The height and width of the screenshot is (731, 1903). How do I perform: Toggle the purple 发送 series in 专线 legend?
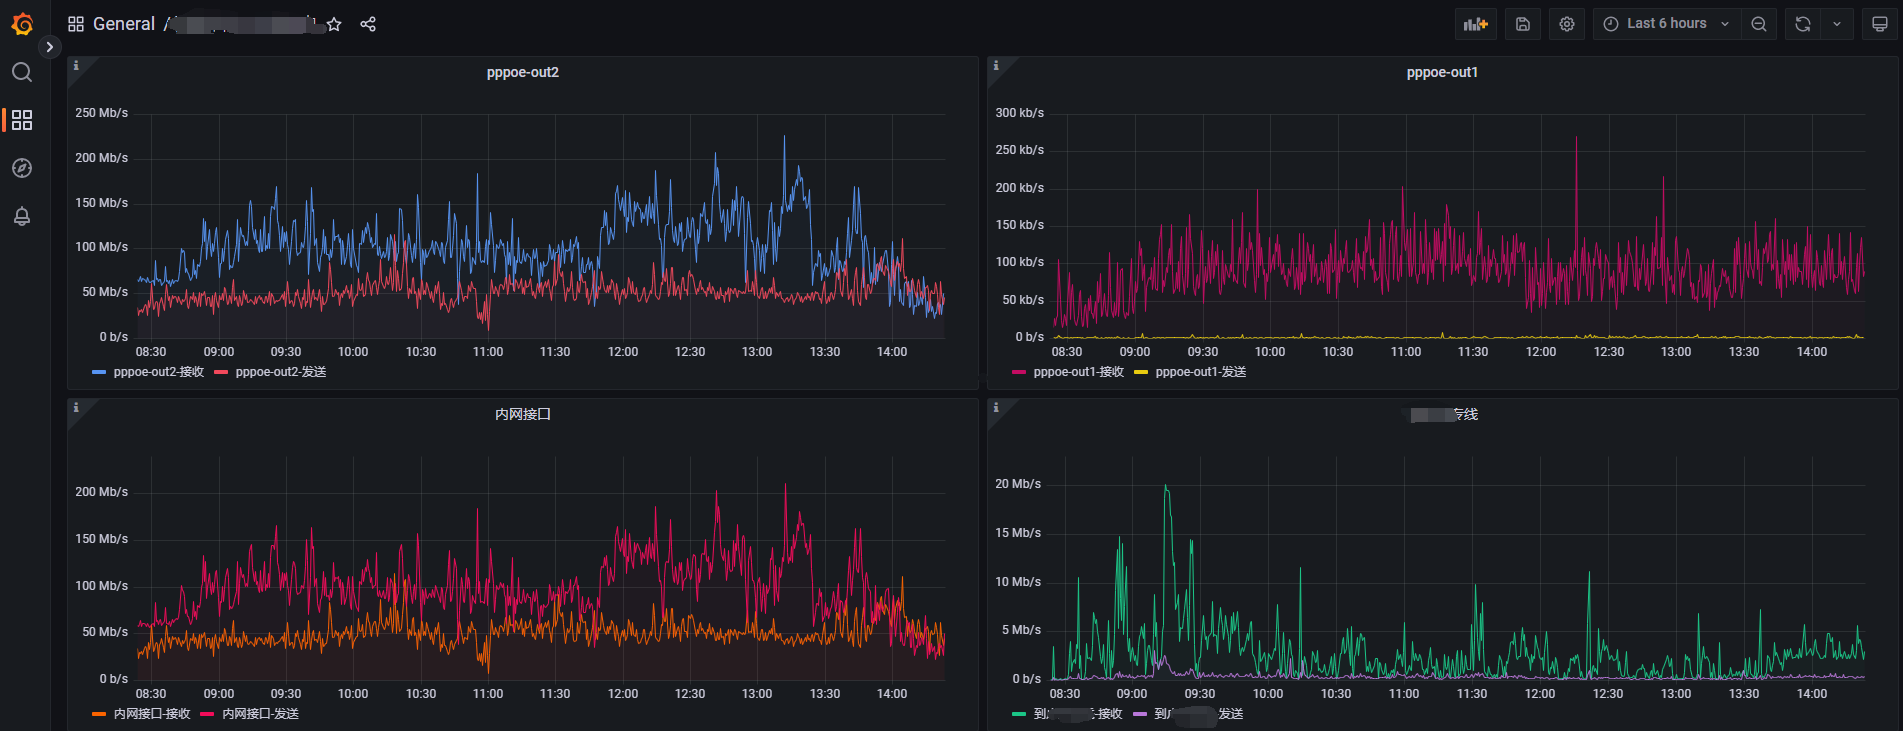coord(1199,714)
